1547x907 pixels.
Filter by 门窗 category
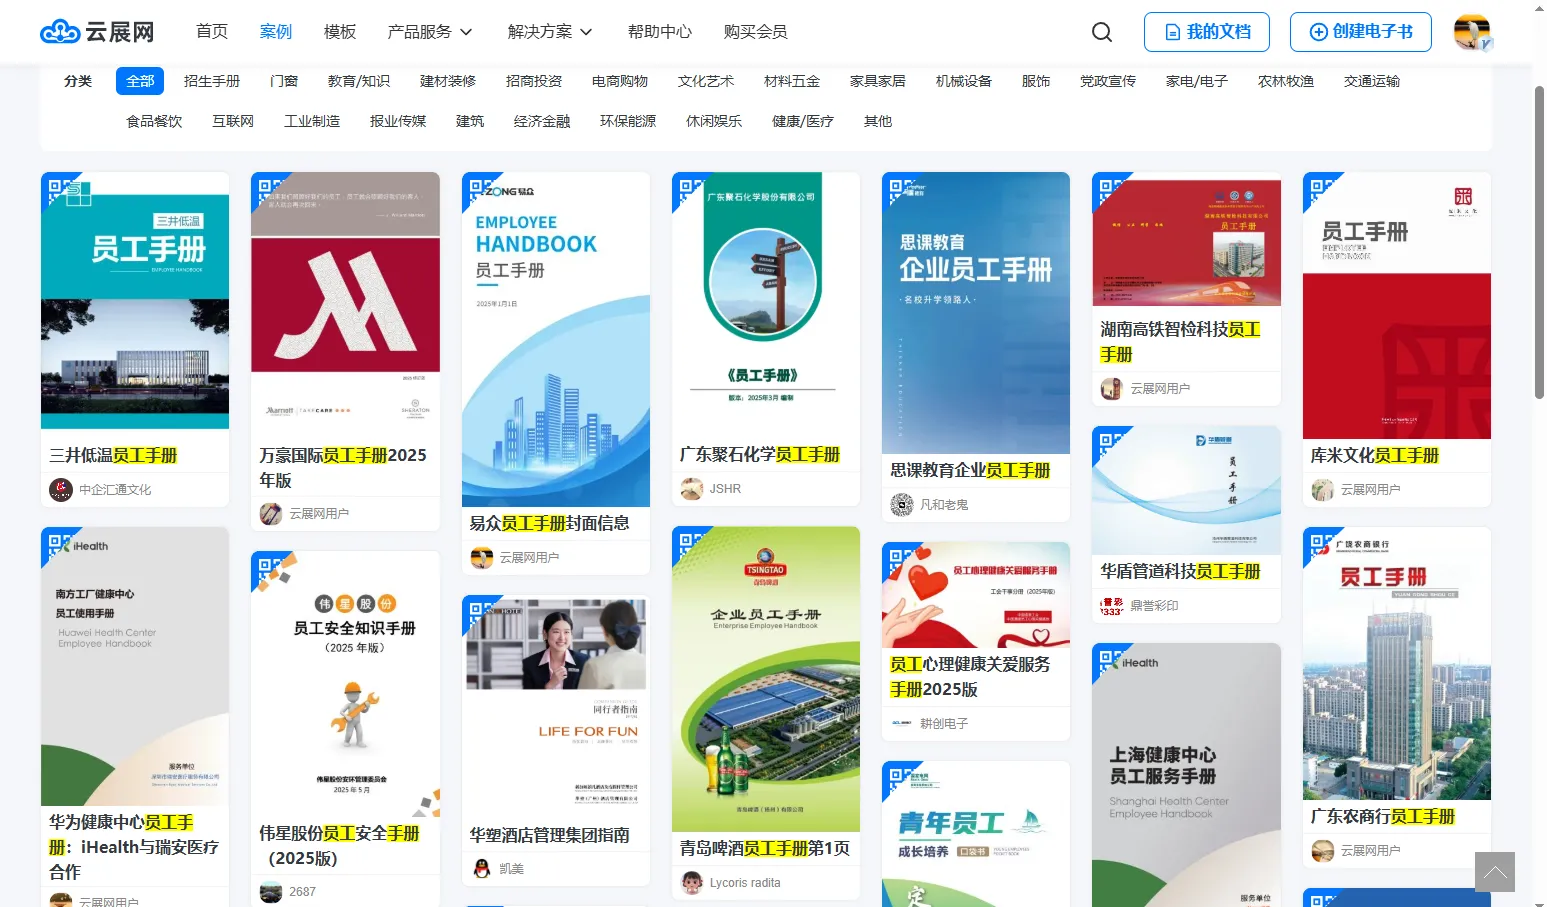[284, 81]
